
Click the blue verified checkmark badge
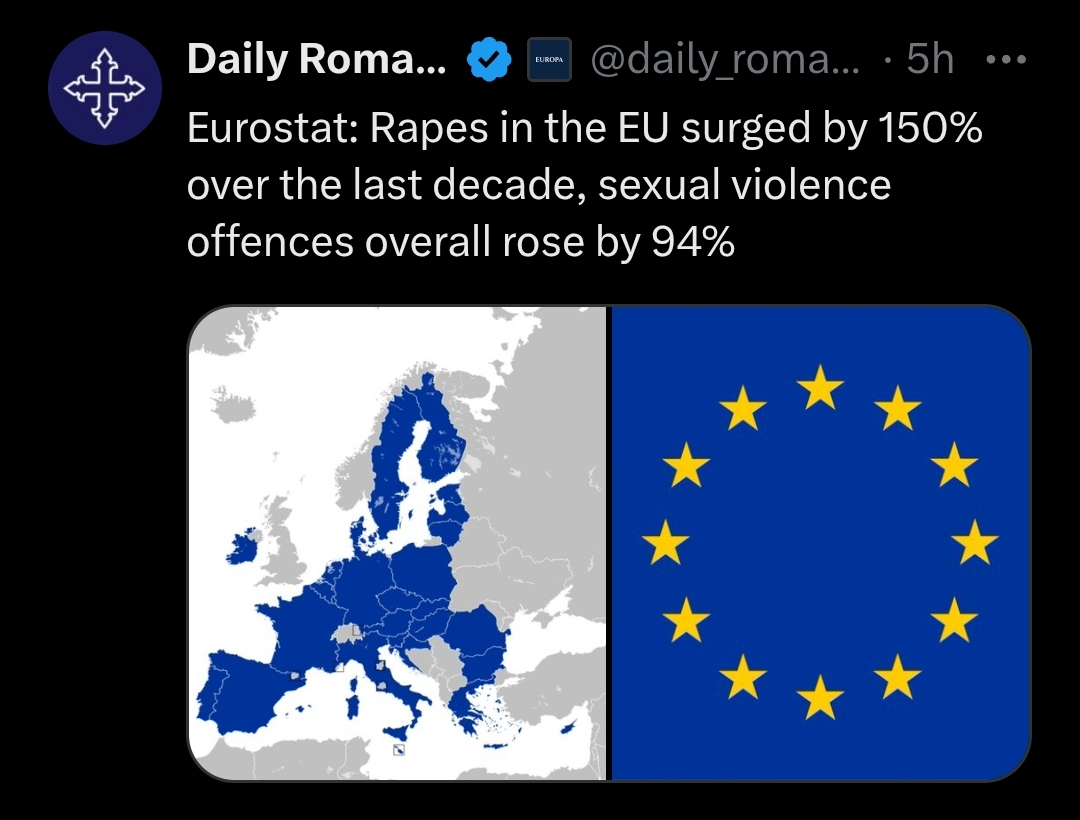(489, 60)
